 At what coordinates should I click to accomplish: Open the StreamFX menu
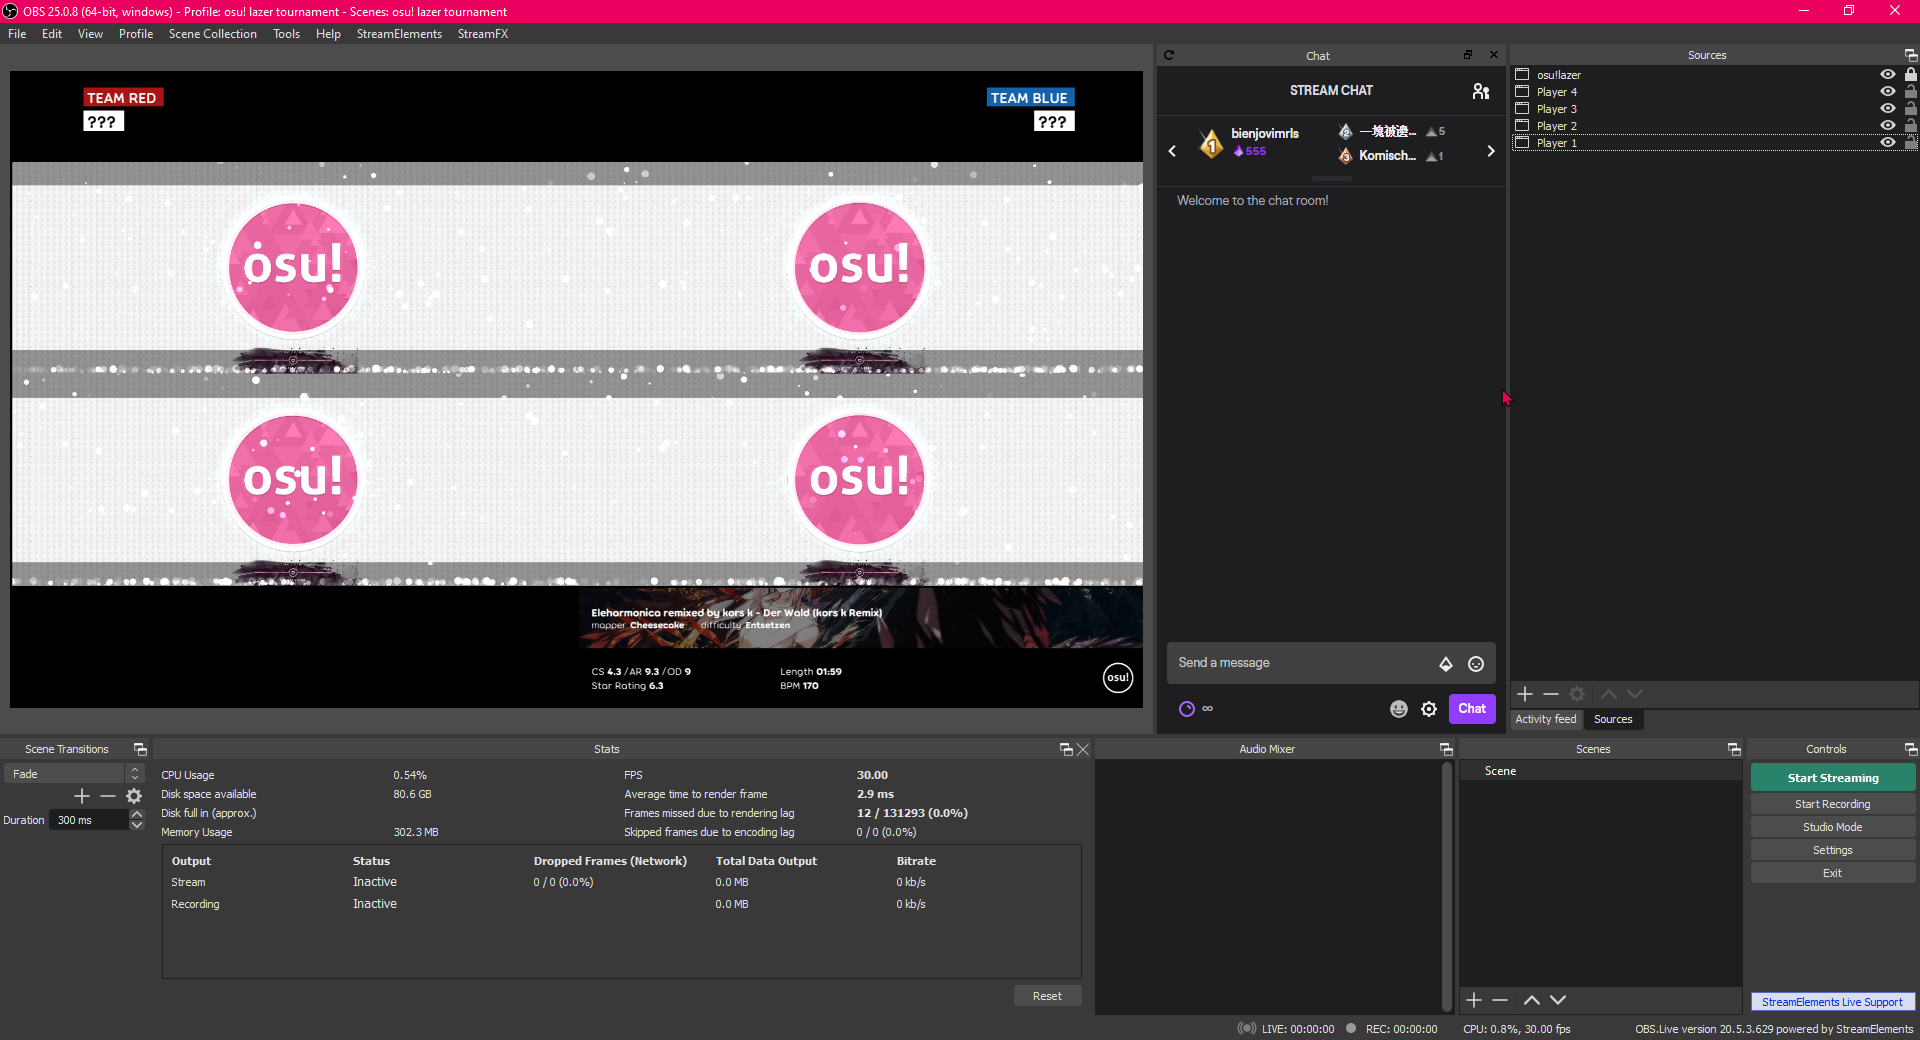tap(483, 34)
